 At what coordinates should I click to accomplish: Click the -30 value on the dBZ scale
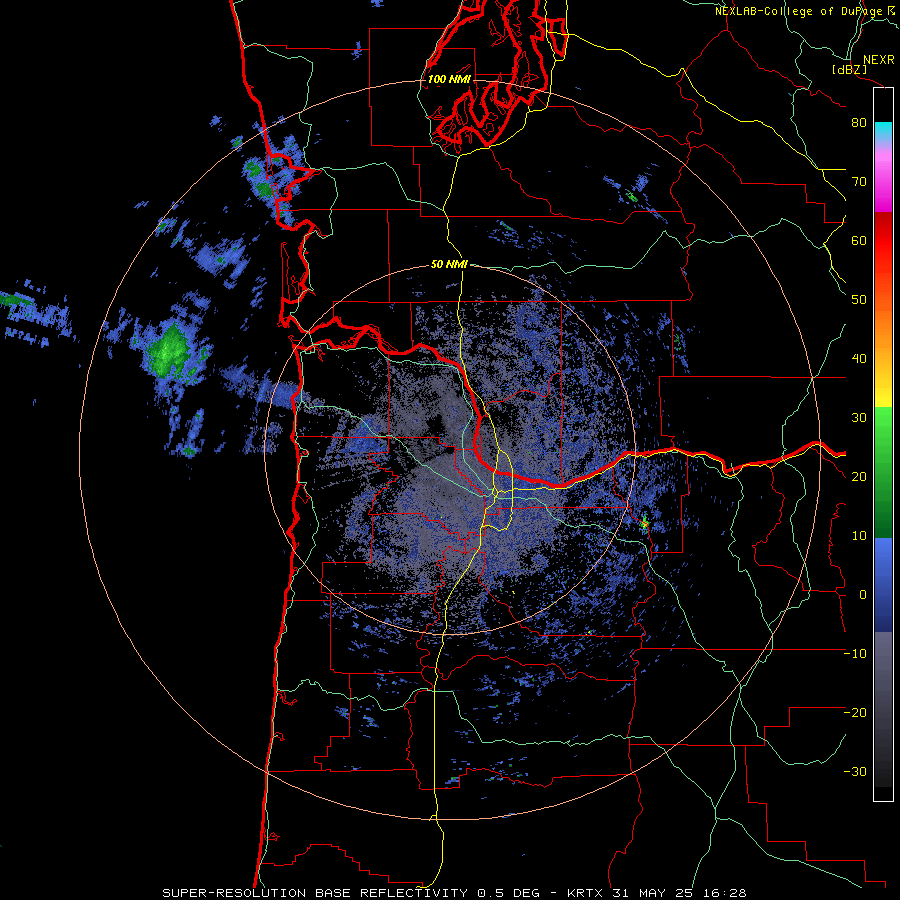[x=855, y=772]
